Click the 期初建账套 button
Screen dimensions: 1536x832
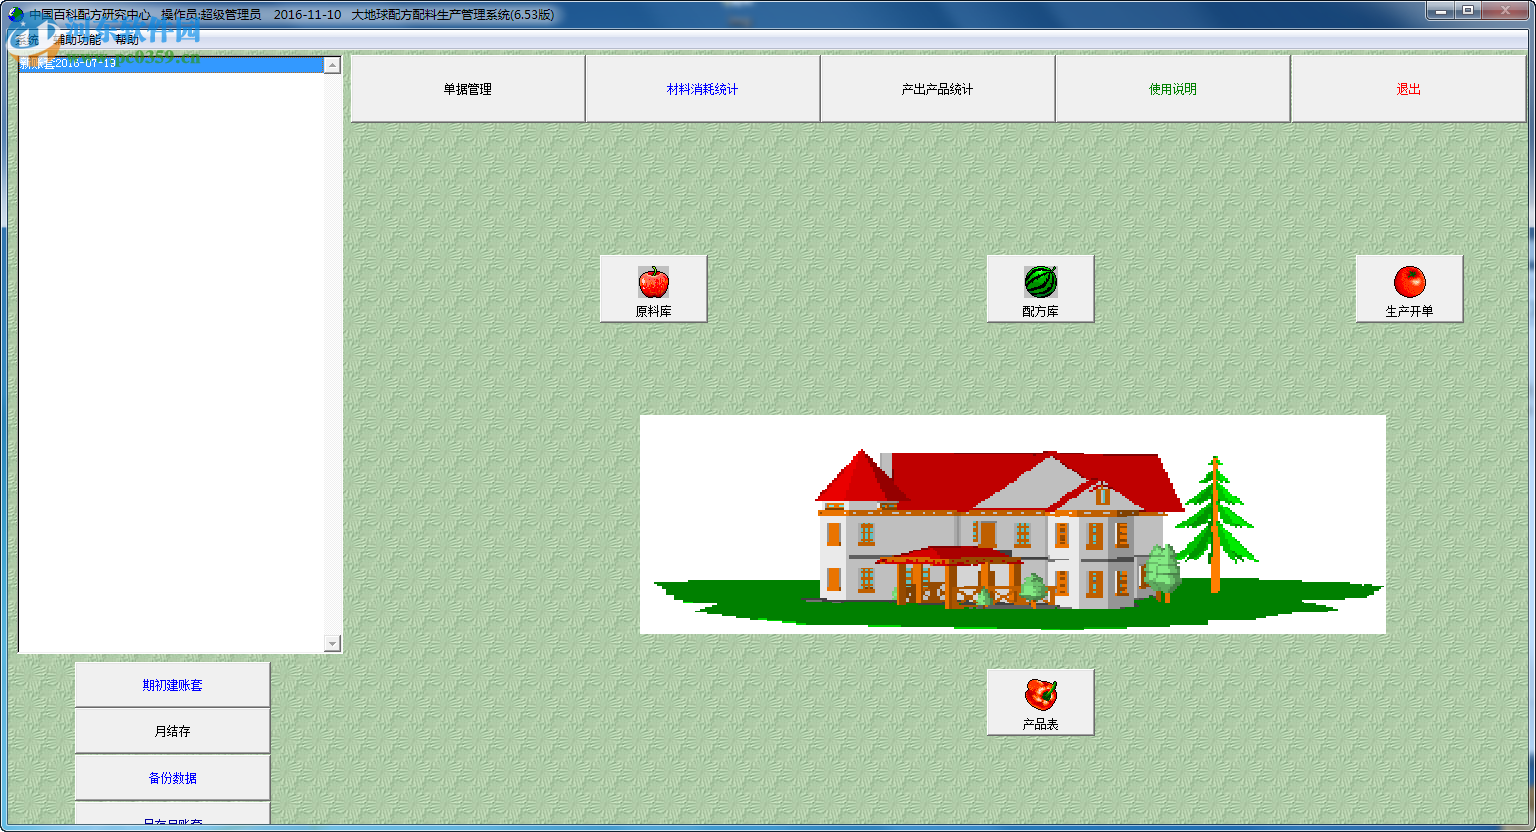(172, 685)
